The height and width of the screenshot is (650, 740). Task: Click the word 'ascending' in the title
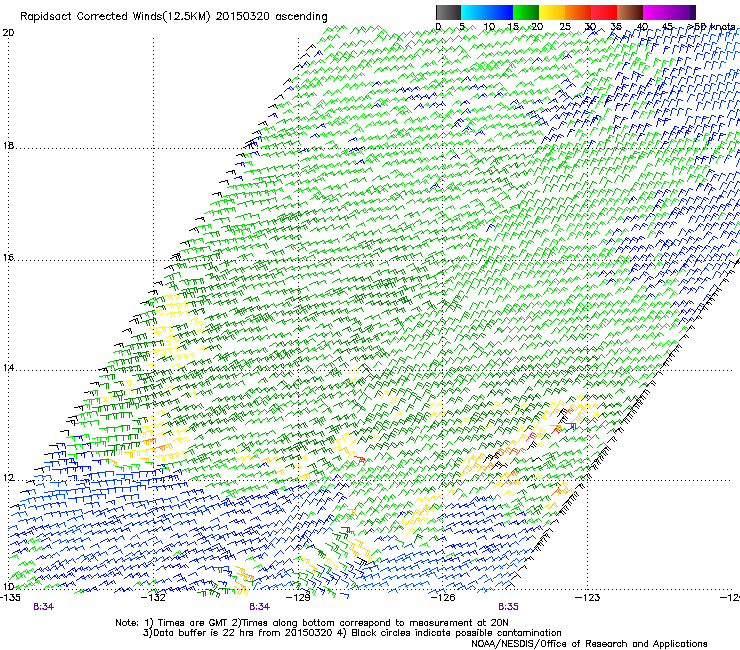301,17
